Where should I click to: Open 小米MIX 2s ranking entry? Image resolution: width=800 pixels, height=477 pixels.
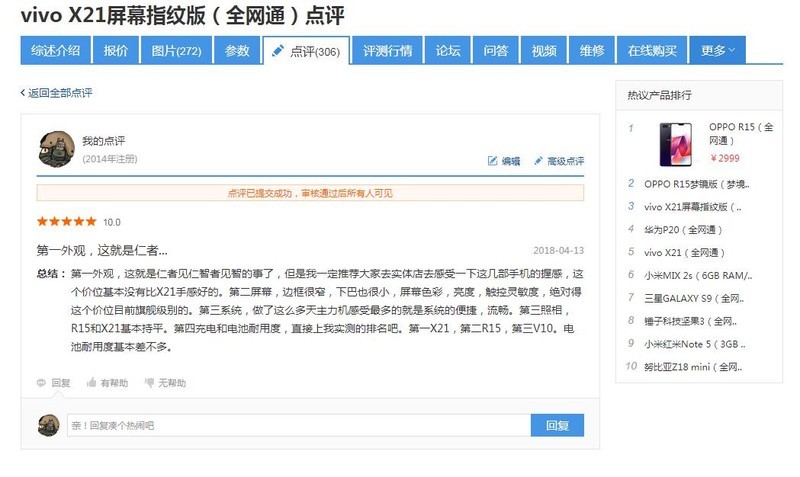tap(698, 275)
